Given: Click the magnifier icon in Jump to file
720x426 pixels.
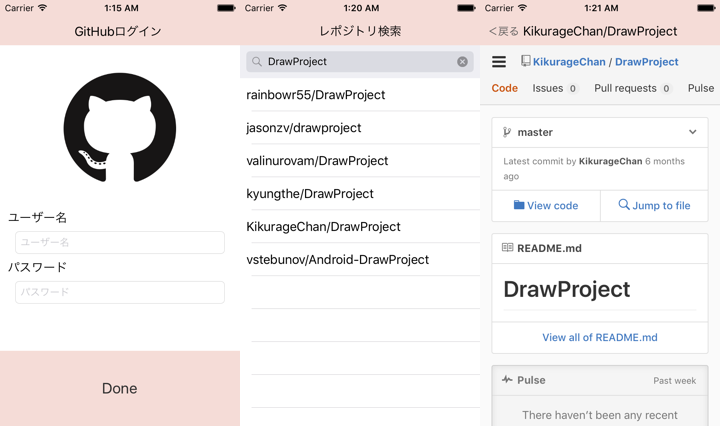Looking at the screenshot, I should point(624,204).
